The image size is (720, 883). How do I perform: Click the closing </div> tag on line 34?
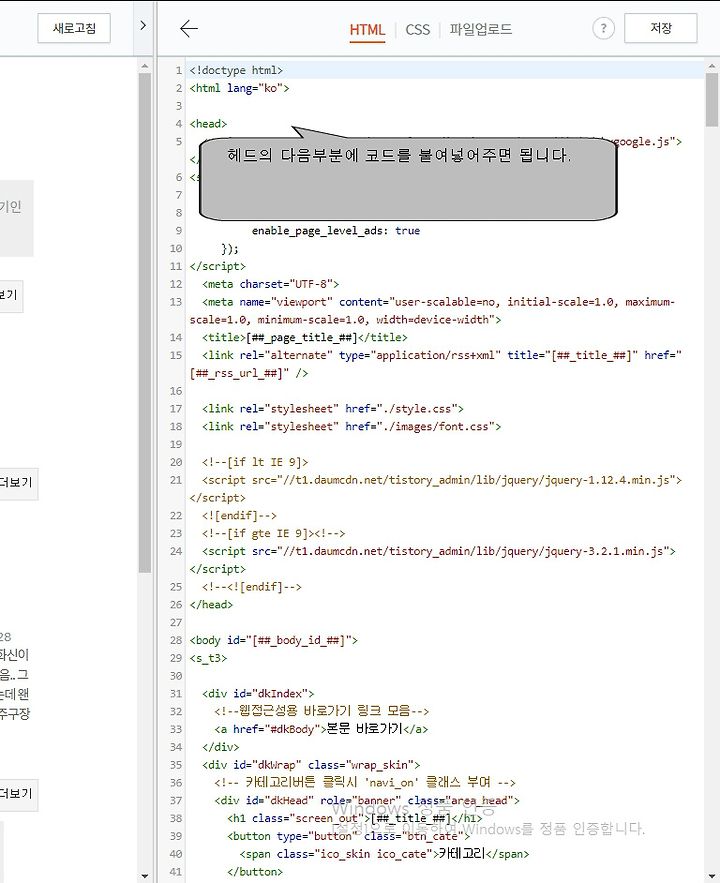click(x=220, y=748)
